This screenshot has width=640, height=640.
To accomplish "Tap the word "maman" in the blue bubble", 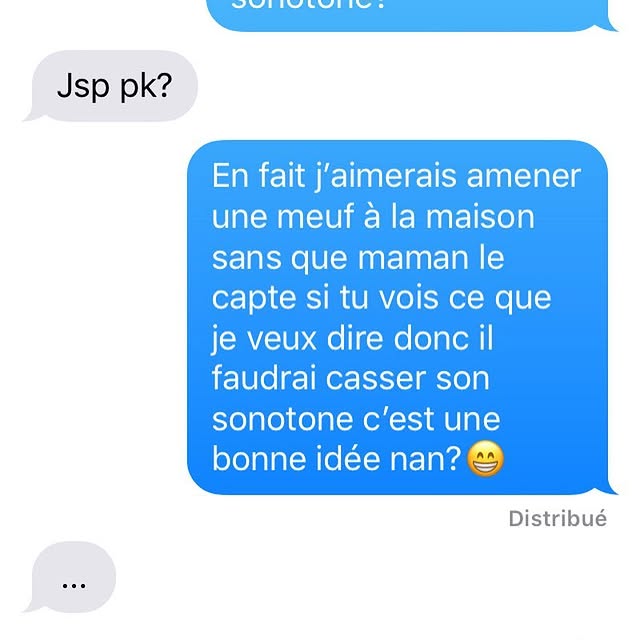I will (413, 258).
